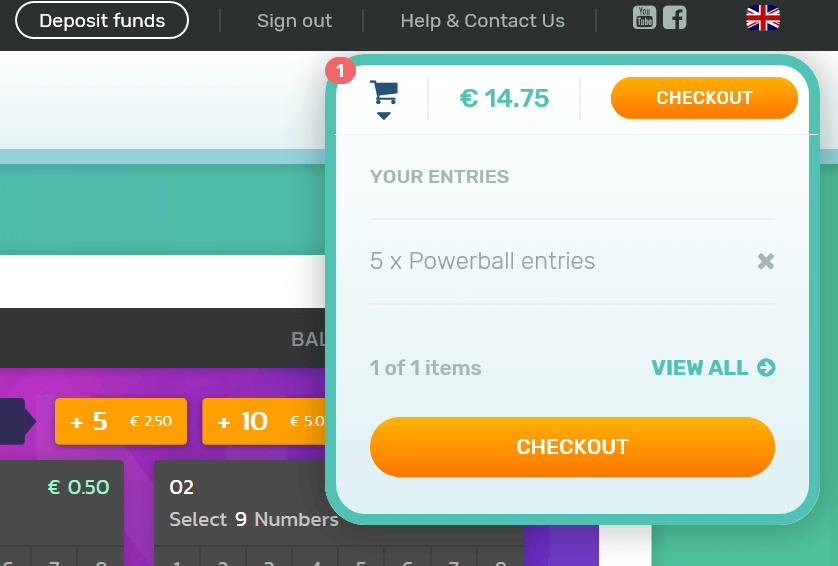Open the UK flag language selector
838x566 pixels.
(763, 18)
